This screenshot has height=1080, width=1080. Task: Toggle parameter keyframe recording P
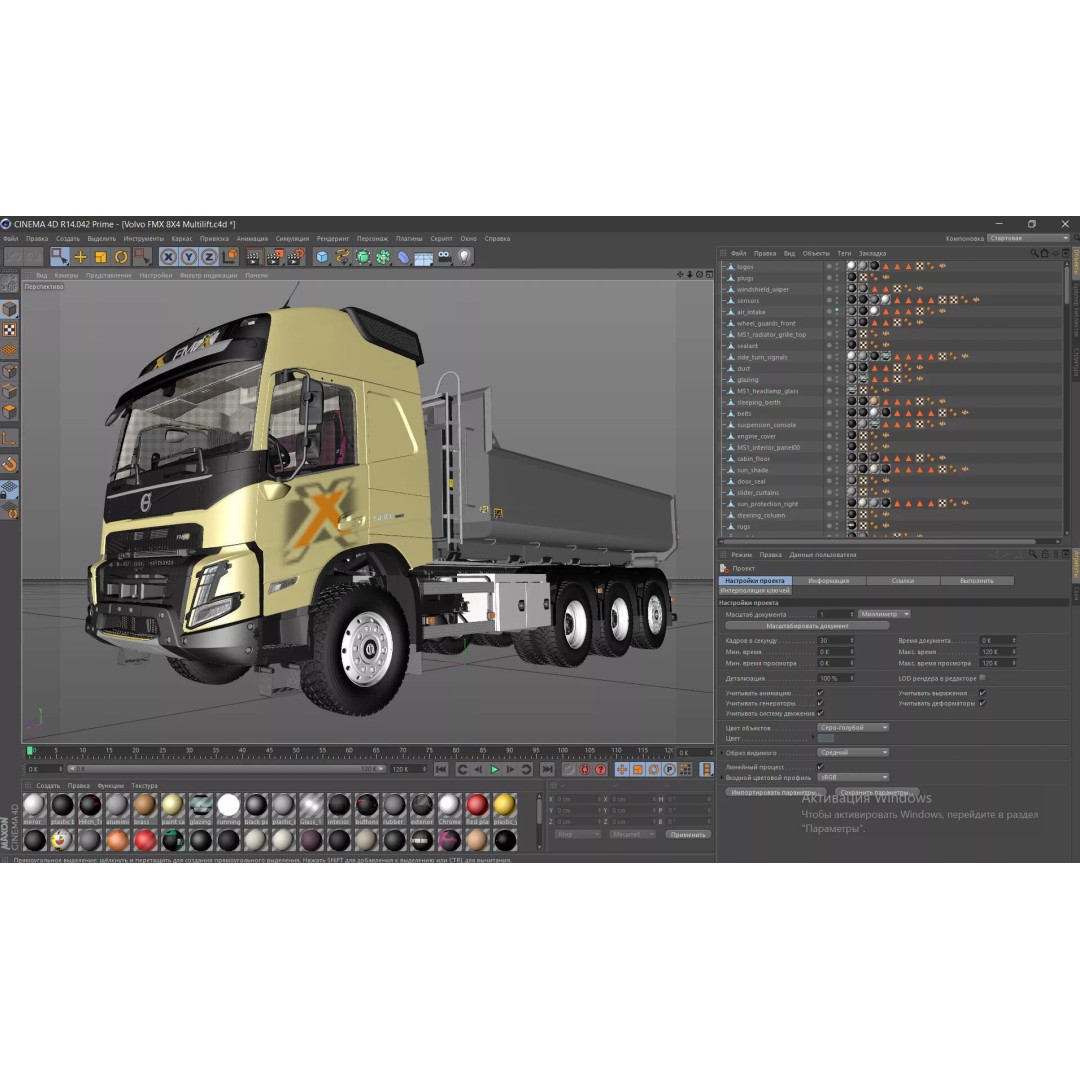tap(669, 769)
